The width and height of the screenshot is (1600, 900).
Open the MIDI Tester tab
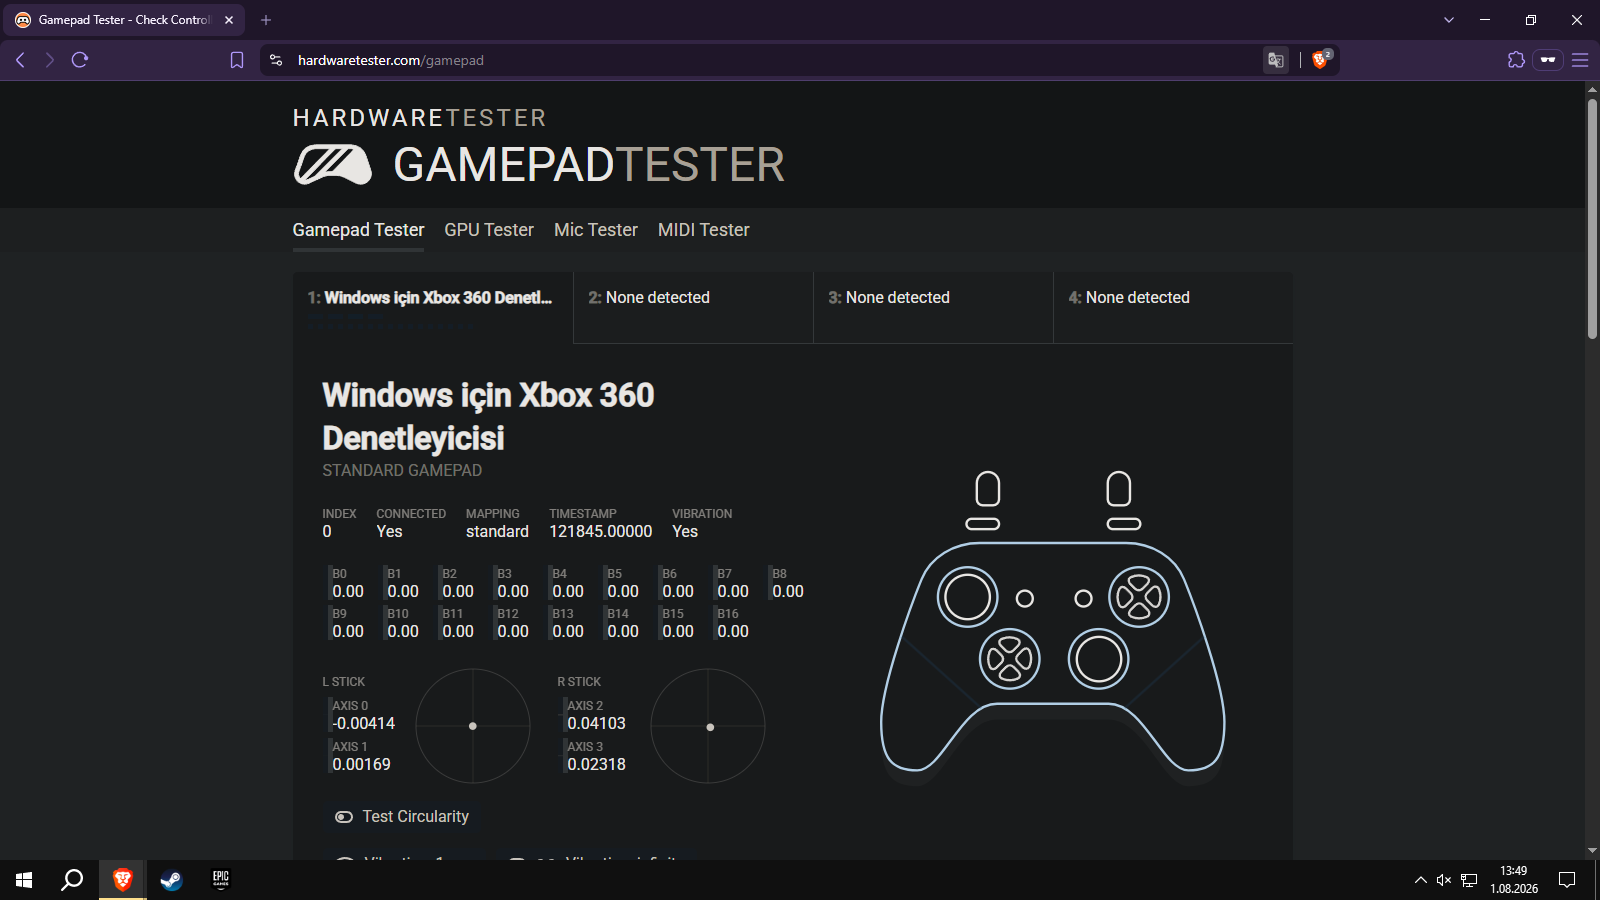(x=704, y=230)
